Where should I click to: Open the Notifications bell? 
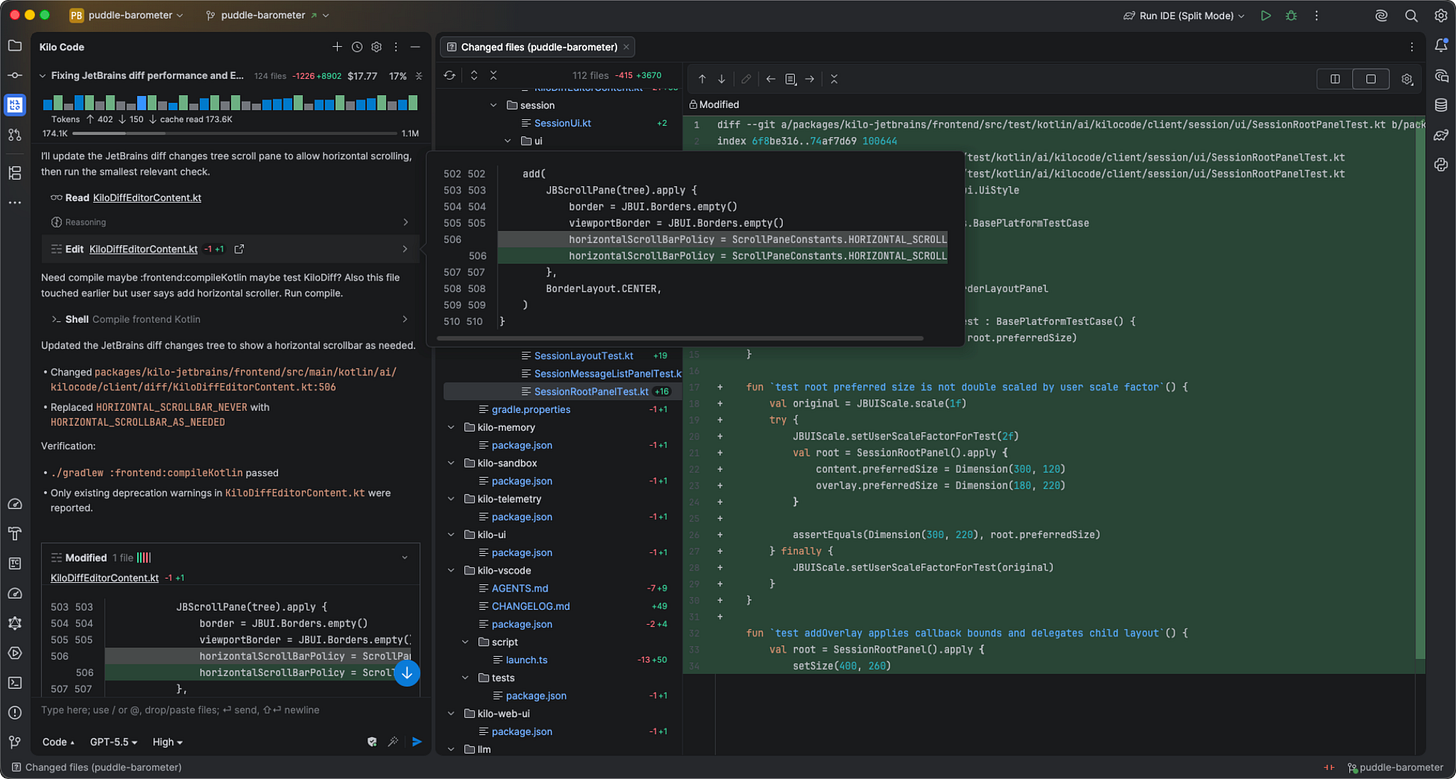[1441, 46]
